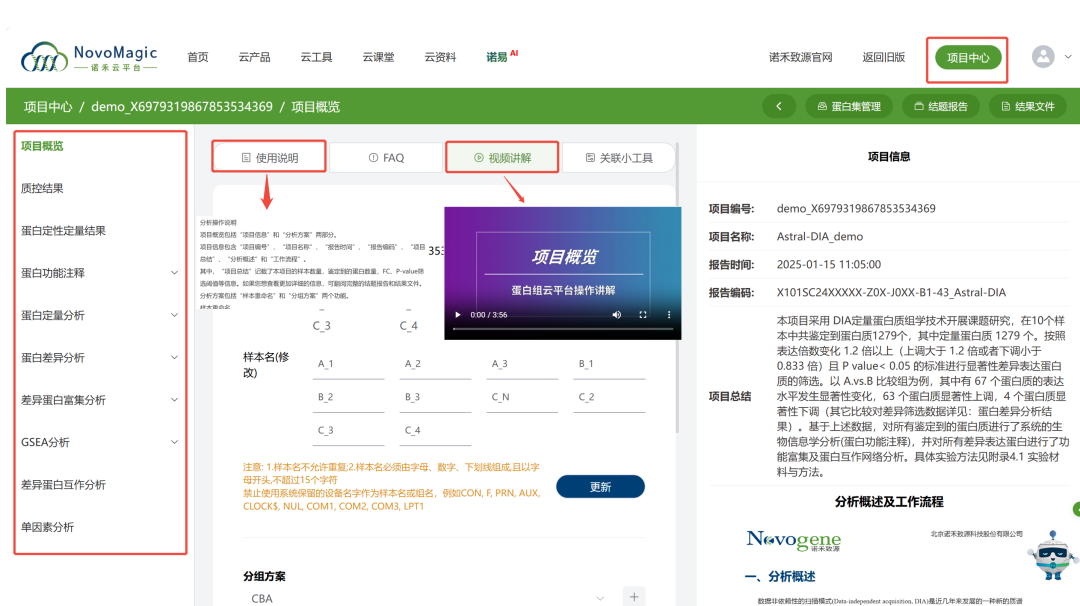1080x606 pixels.
Task: Open 诺易 AI menu item
Action: [501, 56]
